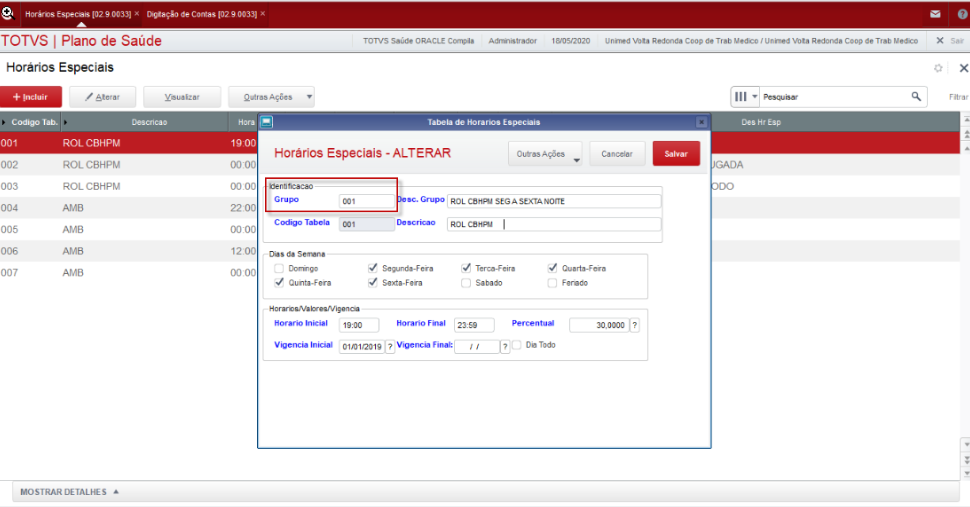This screenshot has height=507, width=970.
Task: Click the Grupo input field
Action: click(x=366, y=202)
